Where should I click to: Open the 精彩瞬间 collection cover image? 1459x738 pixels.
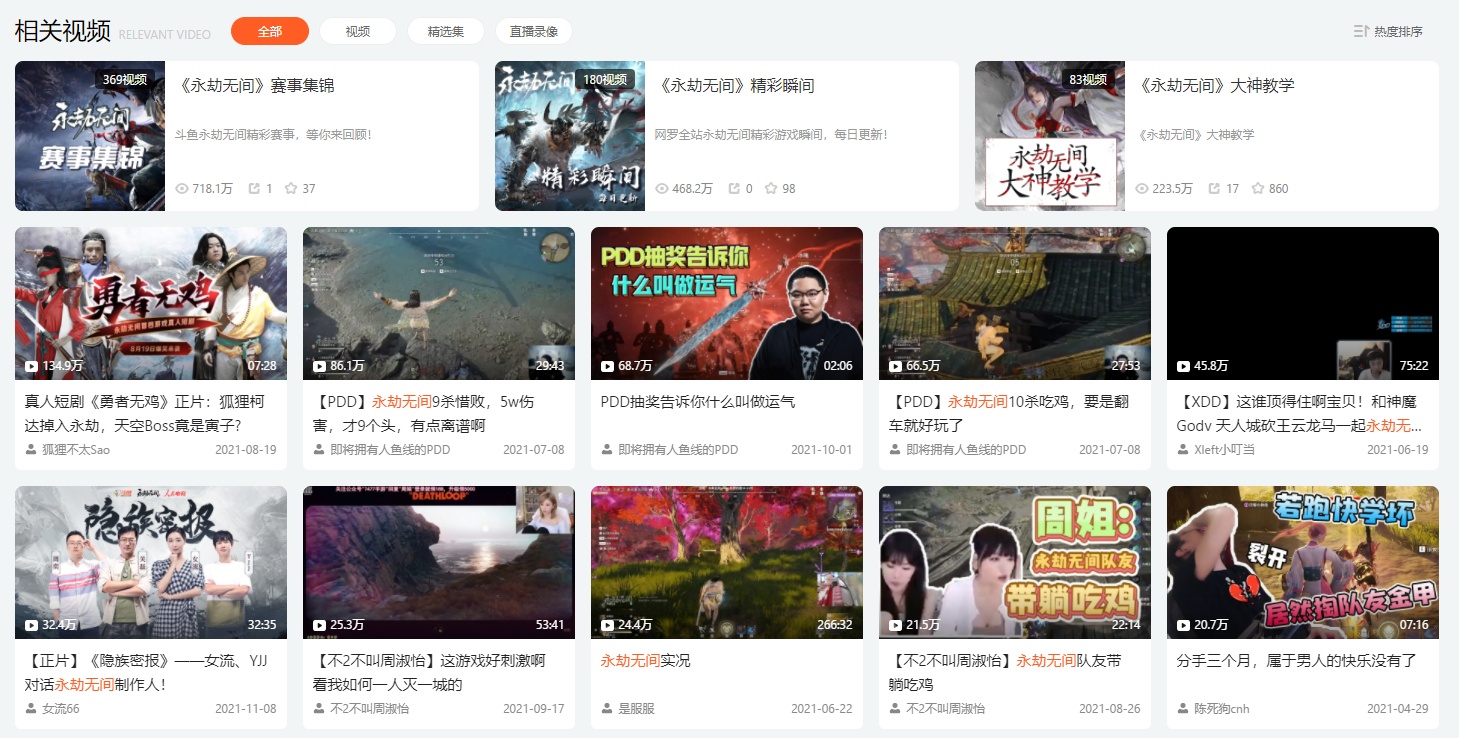[x=570, y=136]
